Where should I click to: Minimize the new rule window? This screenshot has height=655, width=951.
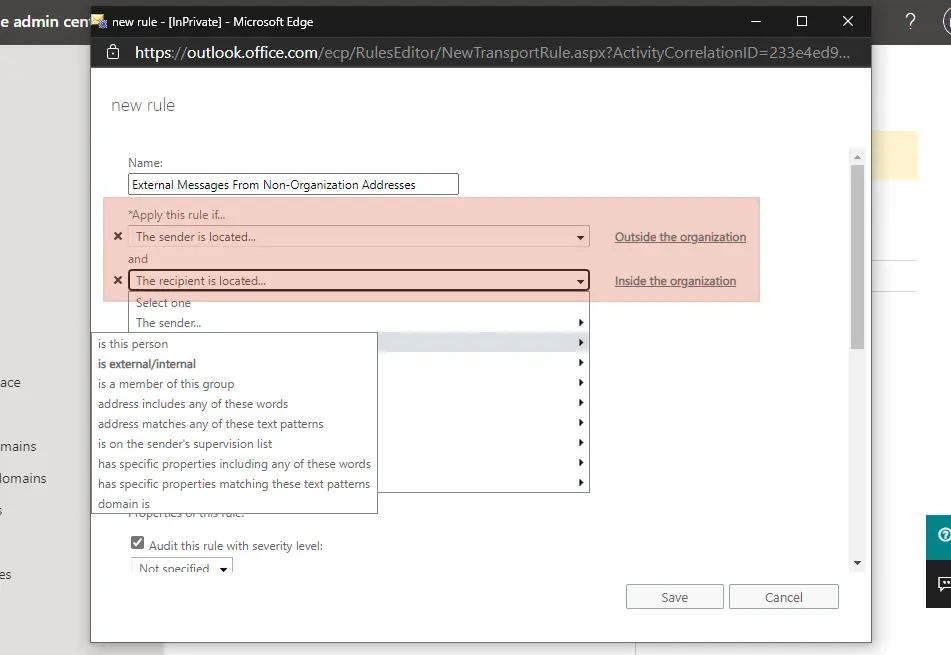[756, 21]
